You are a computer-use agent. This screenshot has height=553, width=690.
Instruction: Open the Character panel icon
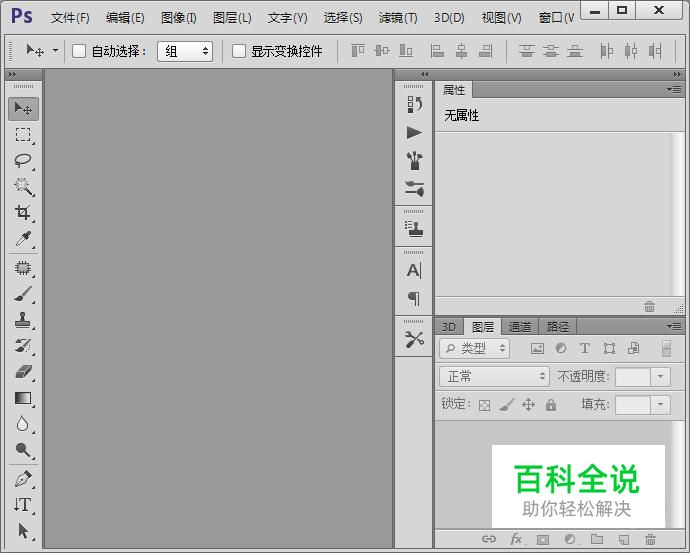click(414, 270)
